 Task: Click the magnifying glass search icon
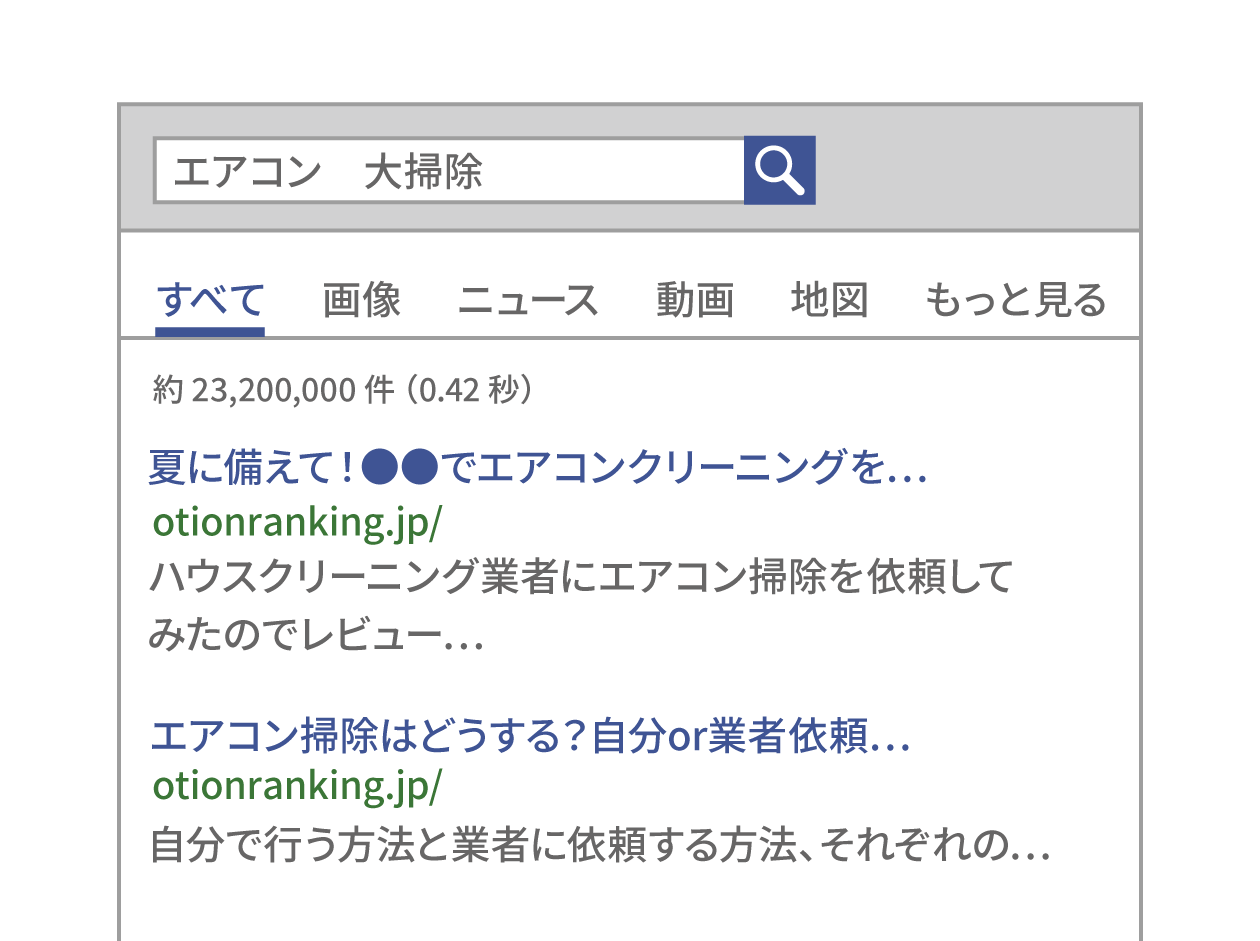(x=780, y=170)
